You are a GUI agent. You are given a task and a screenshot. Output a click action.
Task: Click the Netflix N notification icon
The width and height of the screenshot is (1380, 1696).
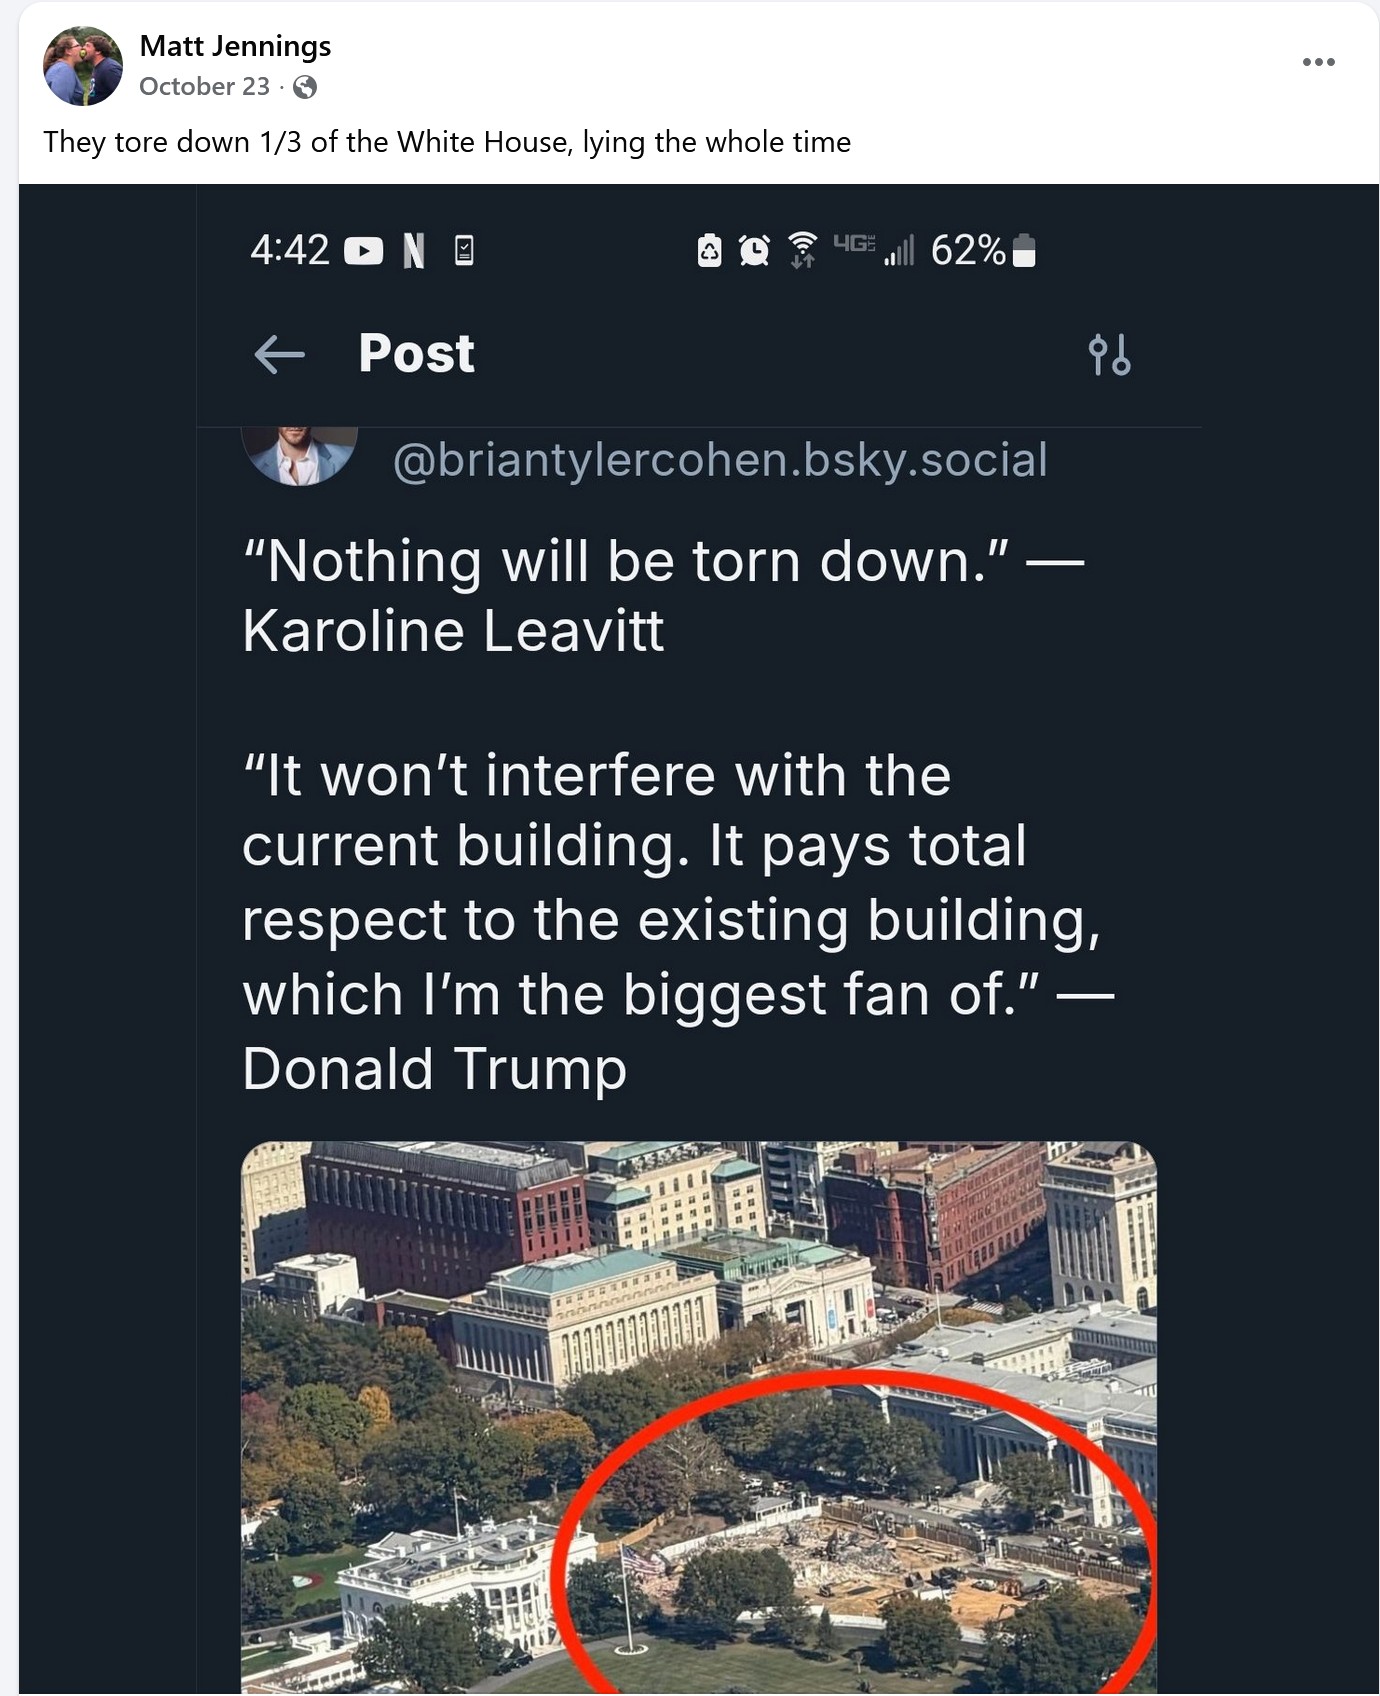(x=413, y=250)
